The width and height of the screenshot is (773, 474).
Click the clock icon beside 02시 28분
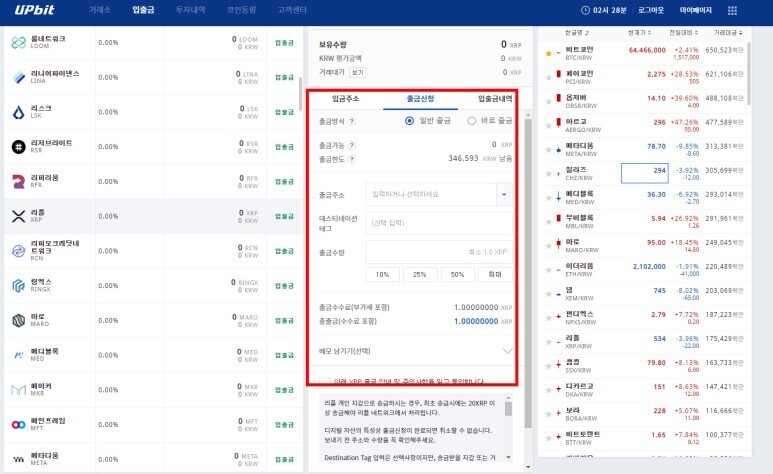[x=585, y=10]
